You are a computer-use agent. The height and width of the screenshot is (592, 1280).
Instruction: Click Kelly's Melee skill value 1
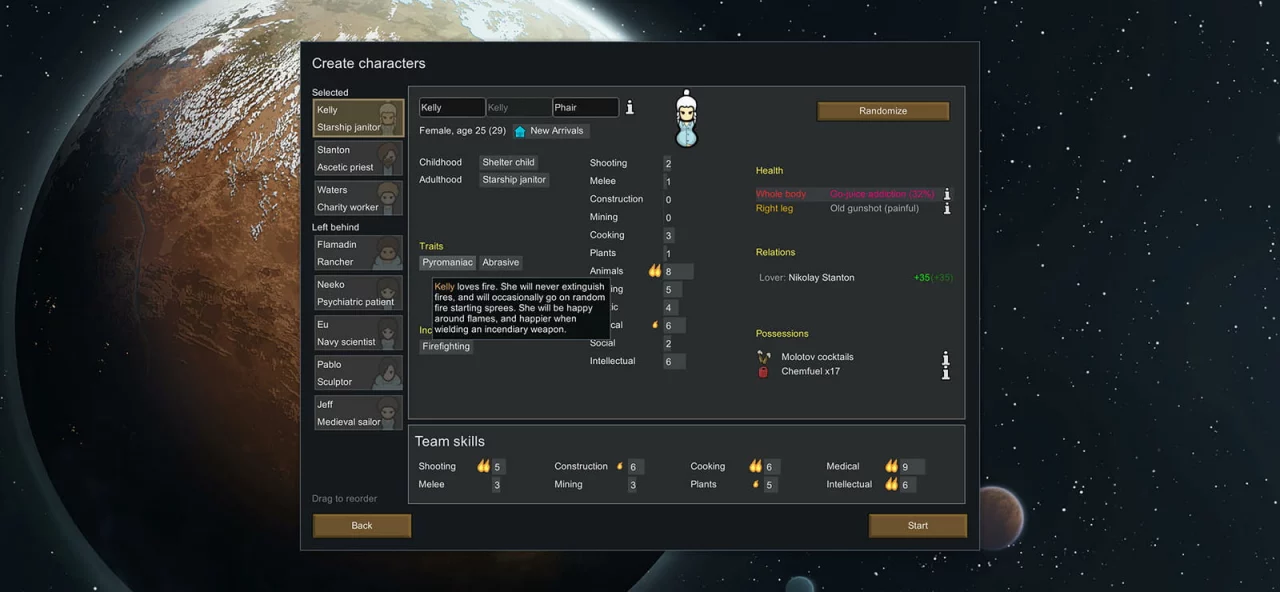[668, 182]
